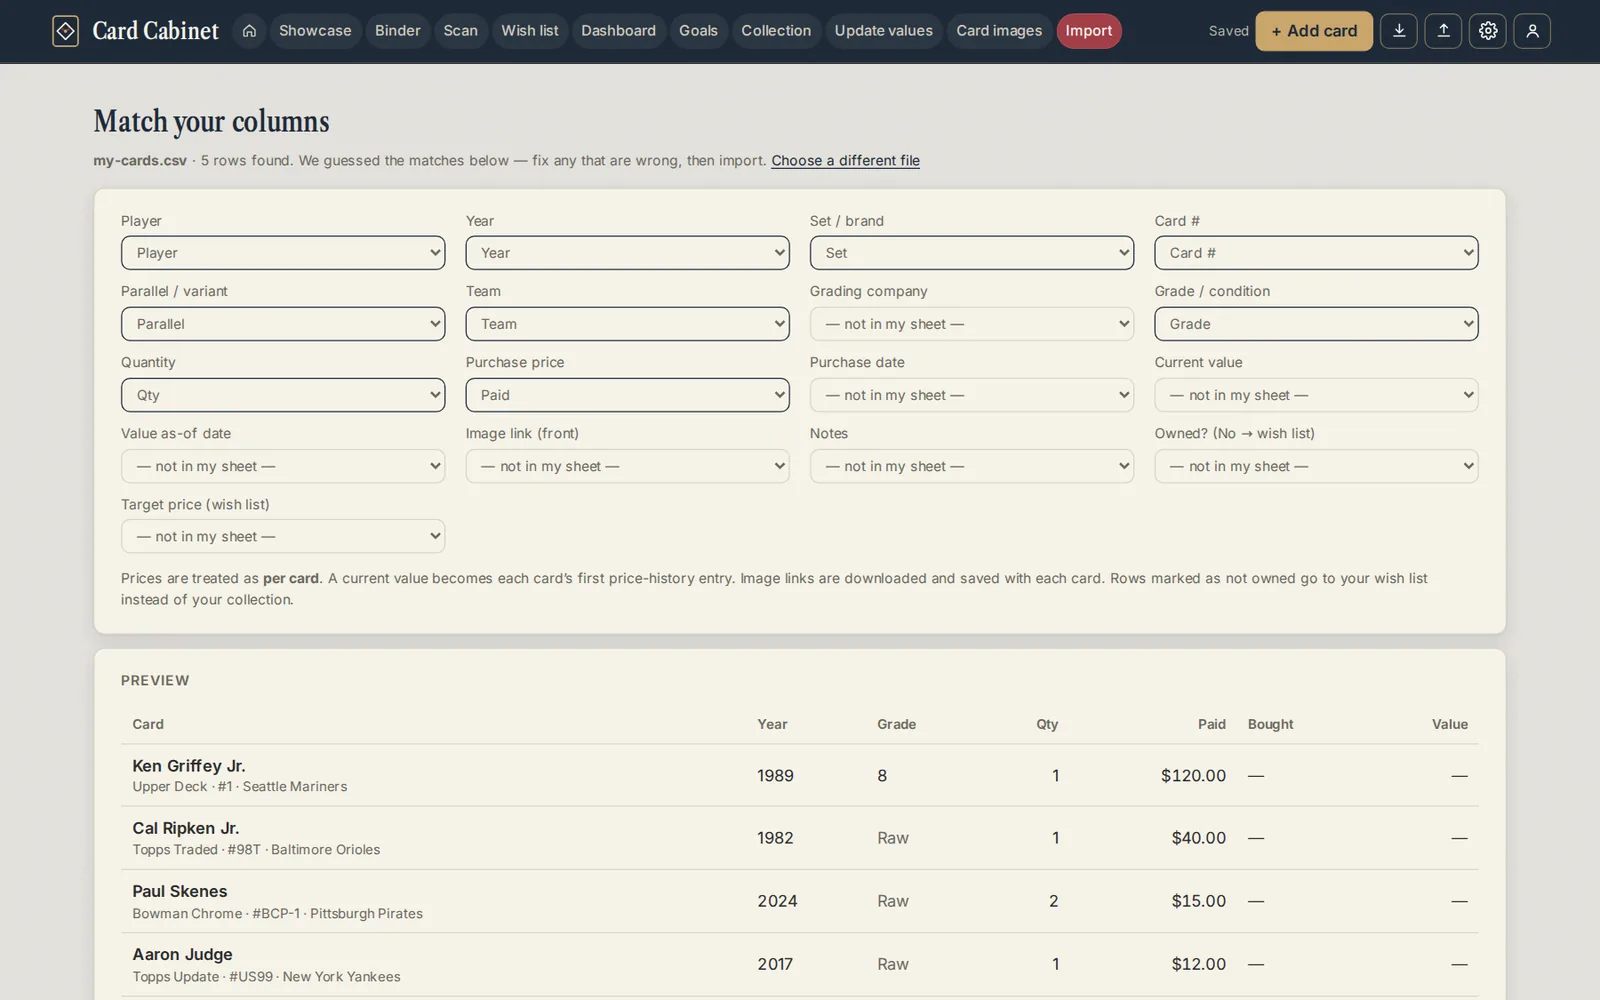Click the Card Cabinet logo icon

tap(65, 31)
